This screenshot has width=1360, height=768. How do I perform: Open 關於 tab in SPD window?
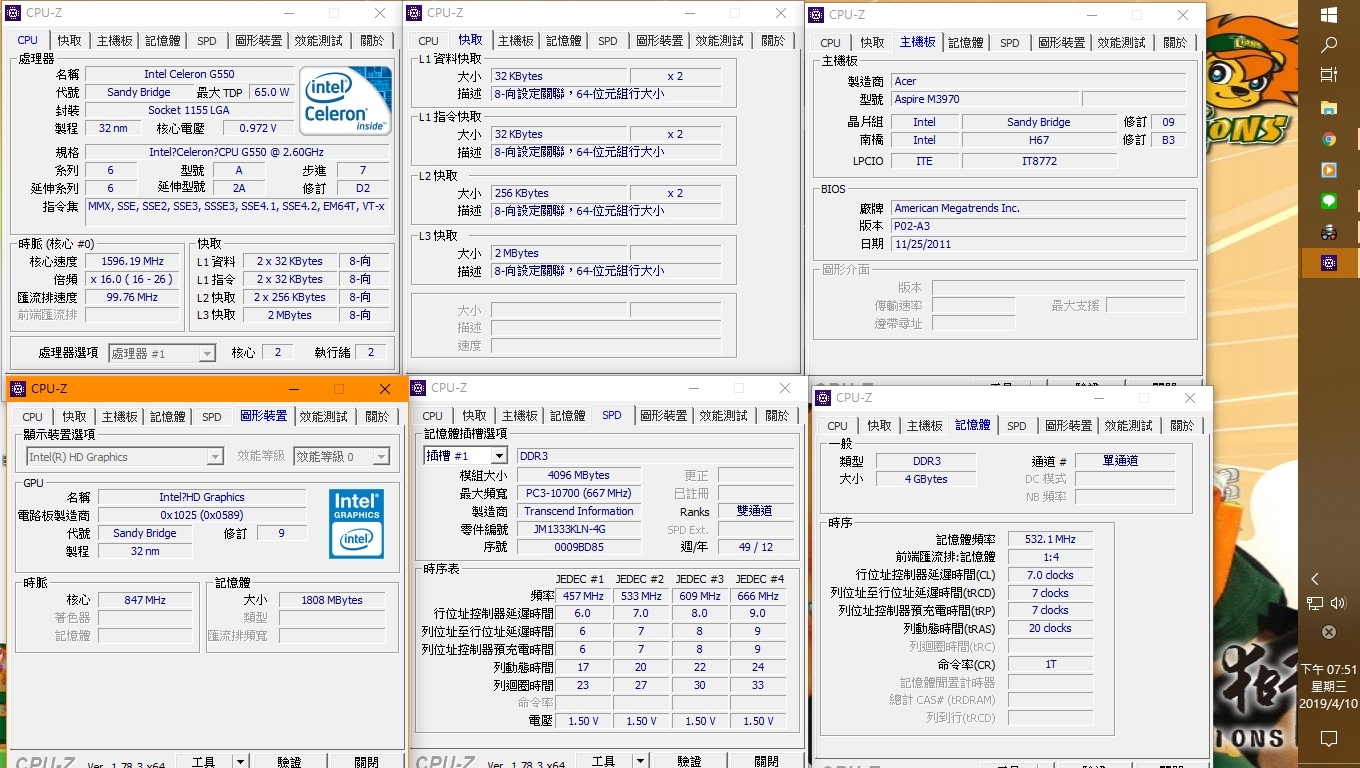pos(777,416)
